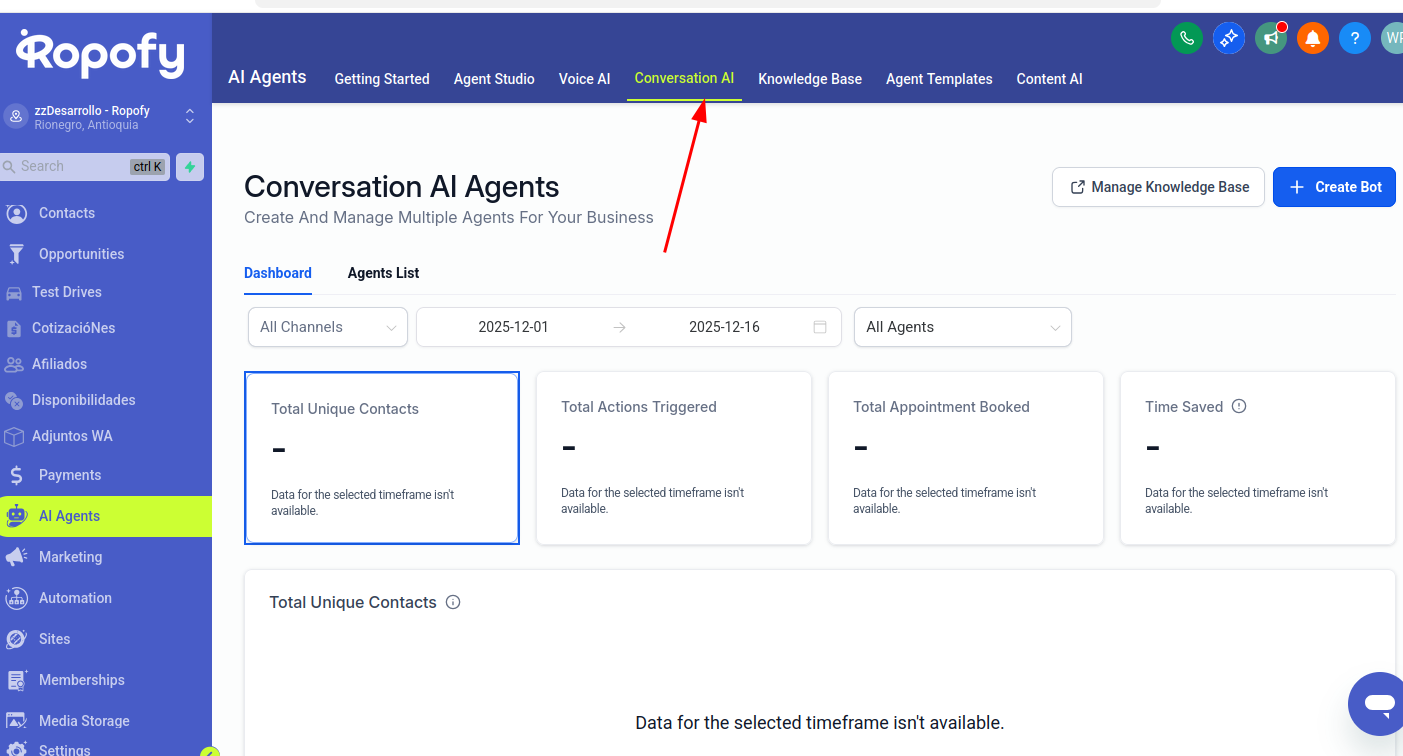The height and width of the screenshot is (756, 1403).
Task: Click the lightning bolt quick actions icon
Action: (x=190, y=167)
